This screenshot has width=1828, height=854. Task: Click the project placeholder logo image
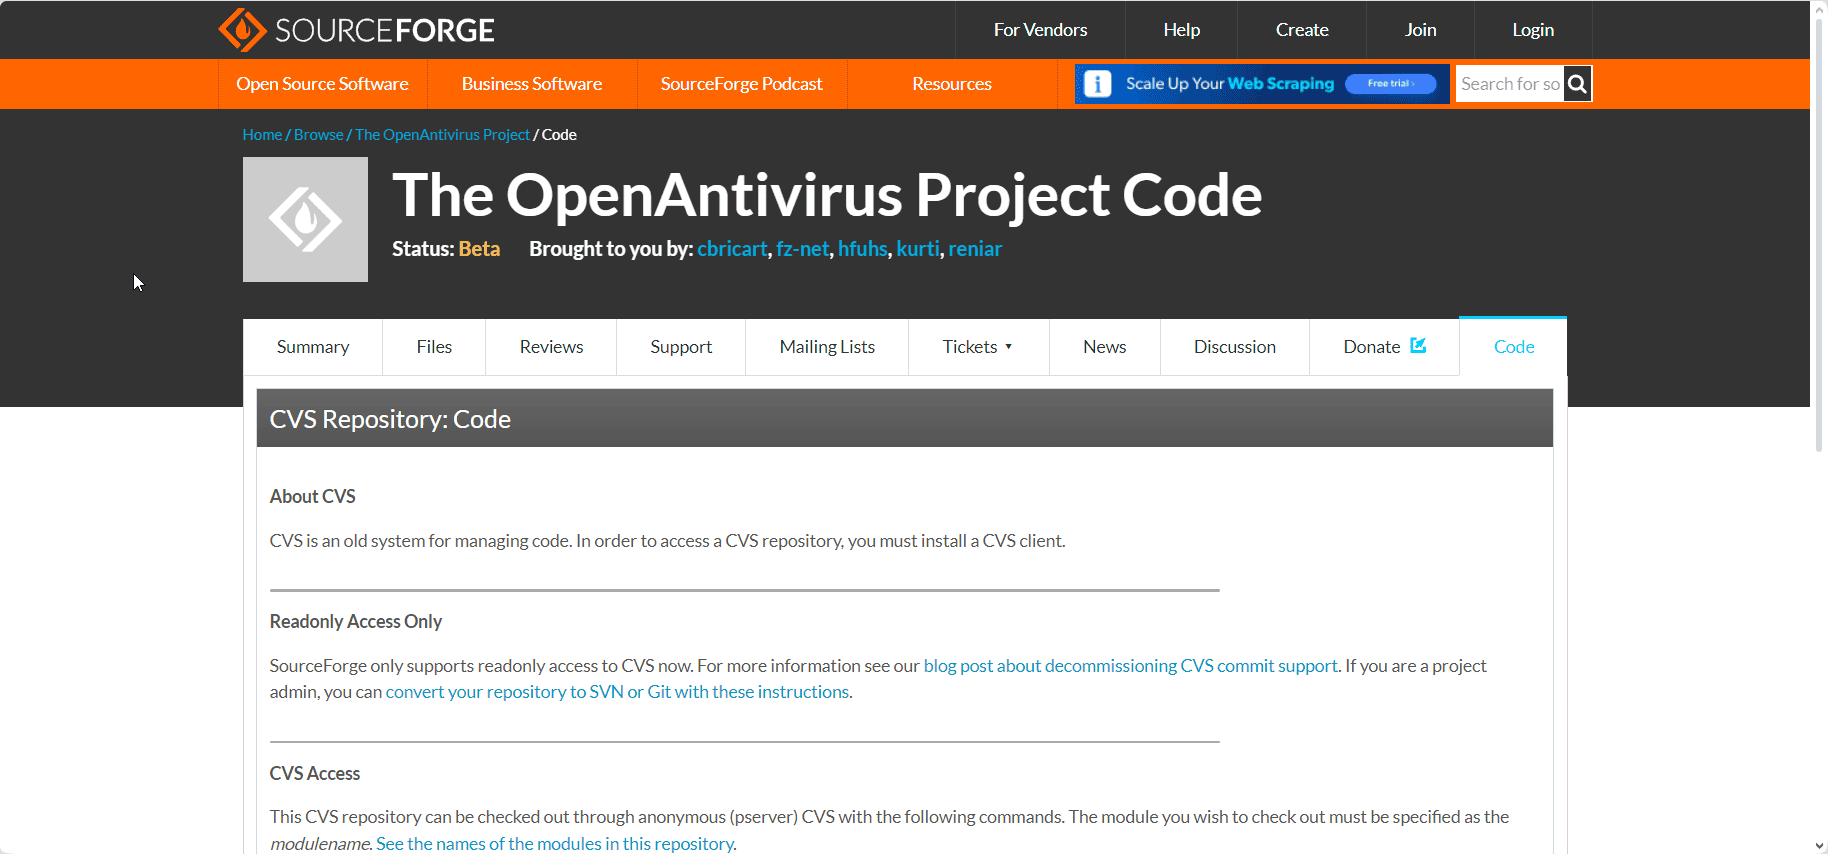click(305, 219)
